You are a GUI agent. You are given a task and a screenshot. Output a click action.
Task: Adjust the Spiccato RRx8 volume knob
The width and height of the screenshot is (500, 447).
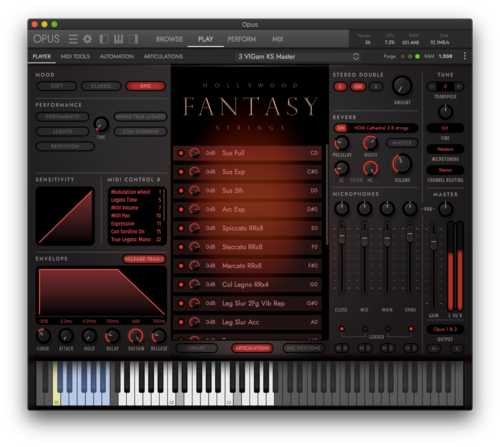194,228
